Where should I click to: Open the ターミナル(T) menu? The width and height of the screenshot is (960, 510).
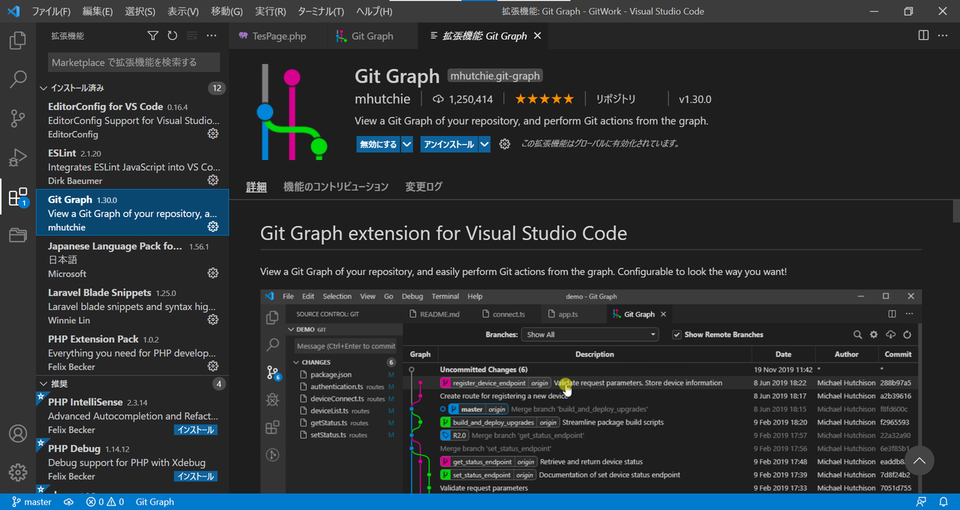(321, 12)
